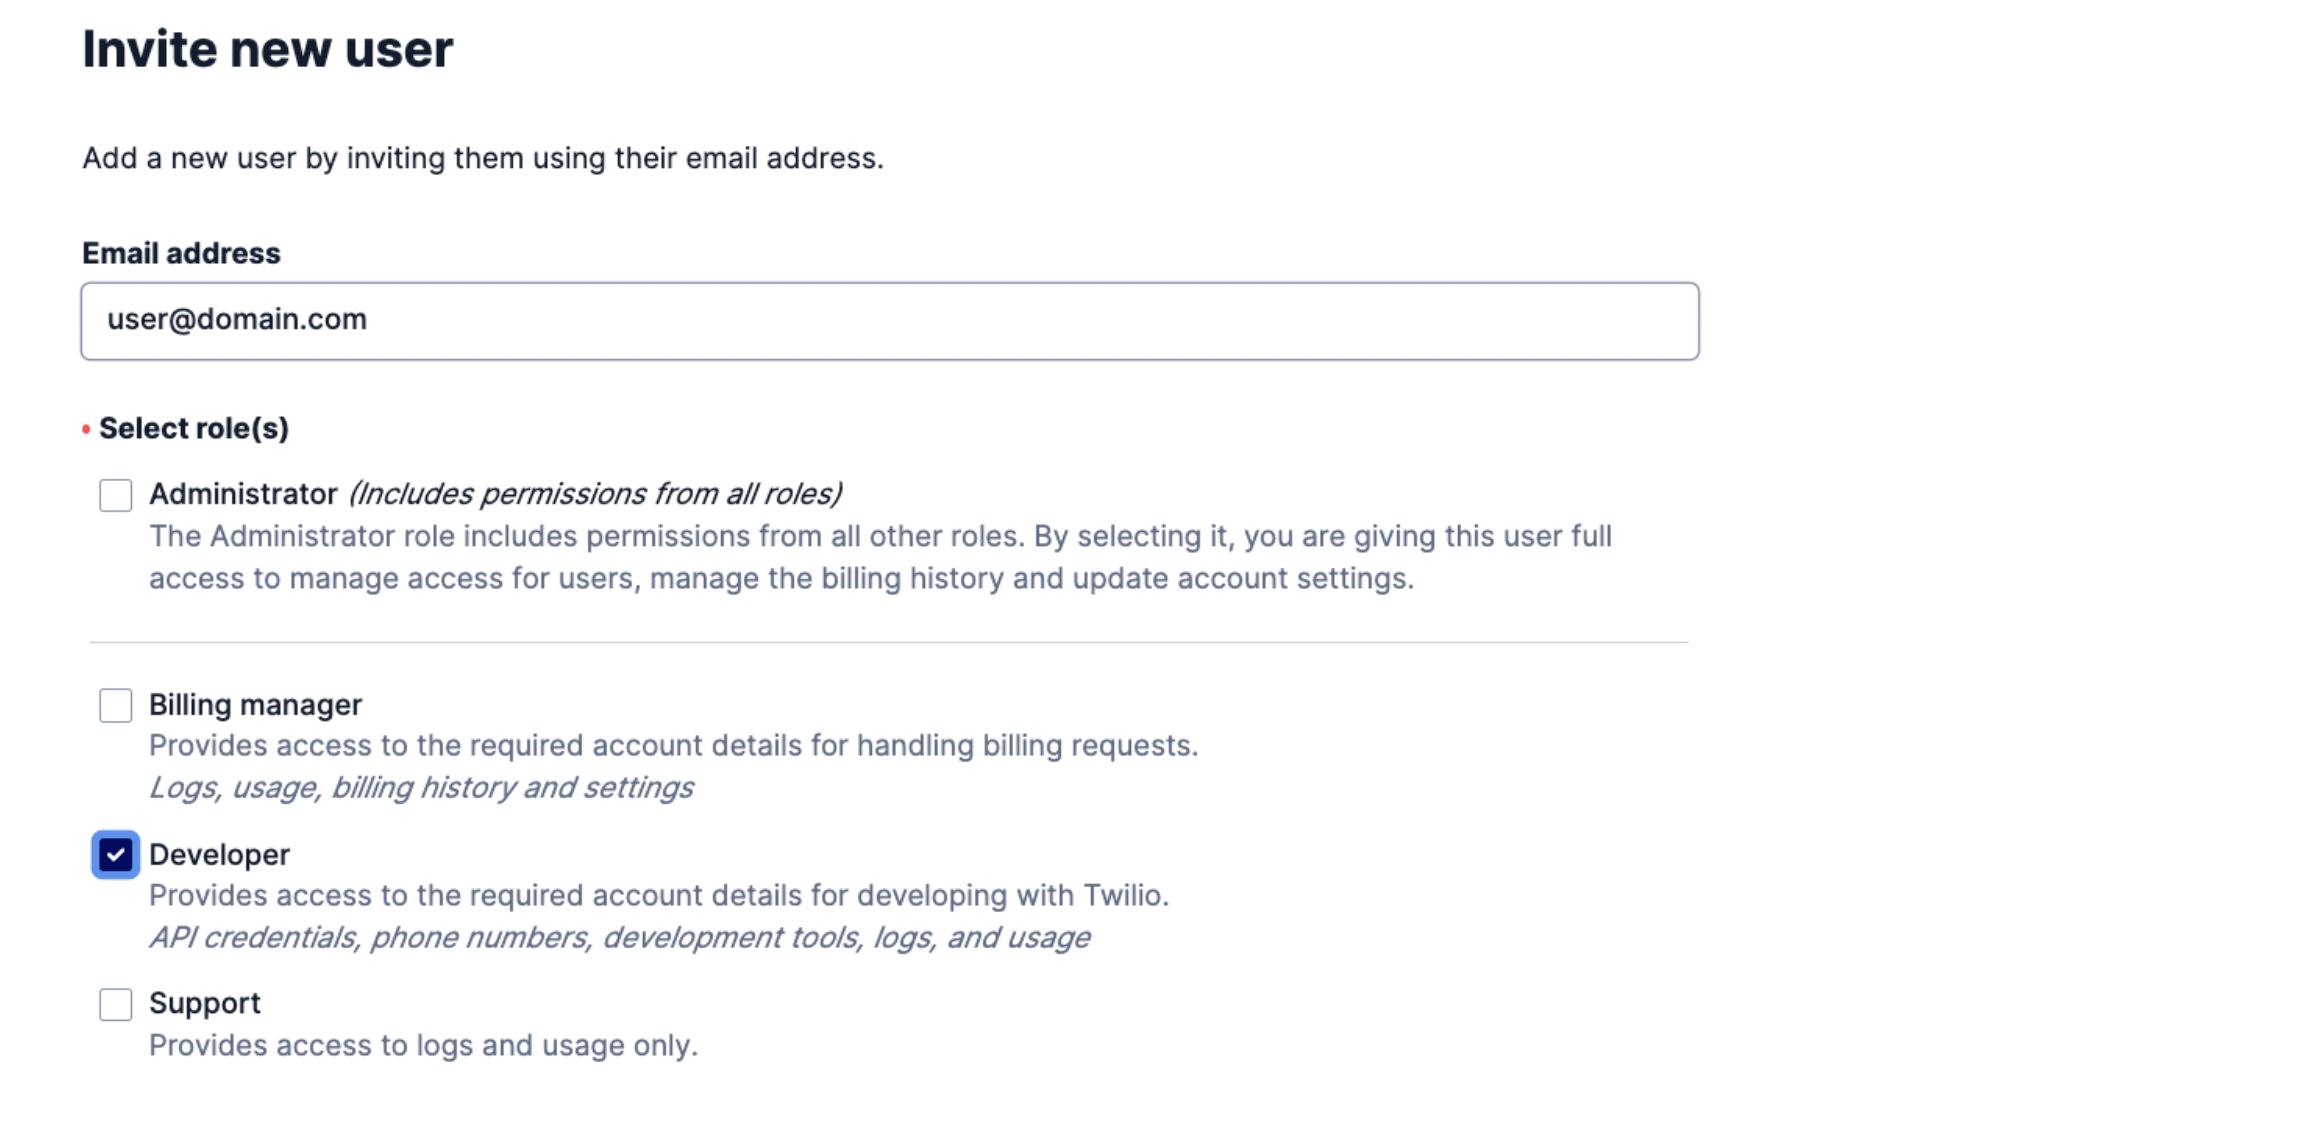Click the italic 'Includes permissions from all roles' note
The height and width of the screenshot is (1121, 2312).
595,494
